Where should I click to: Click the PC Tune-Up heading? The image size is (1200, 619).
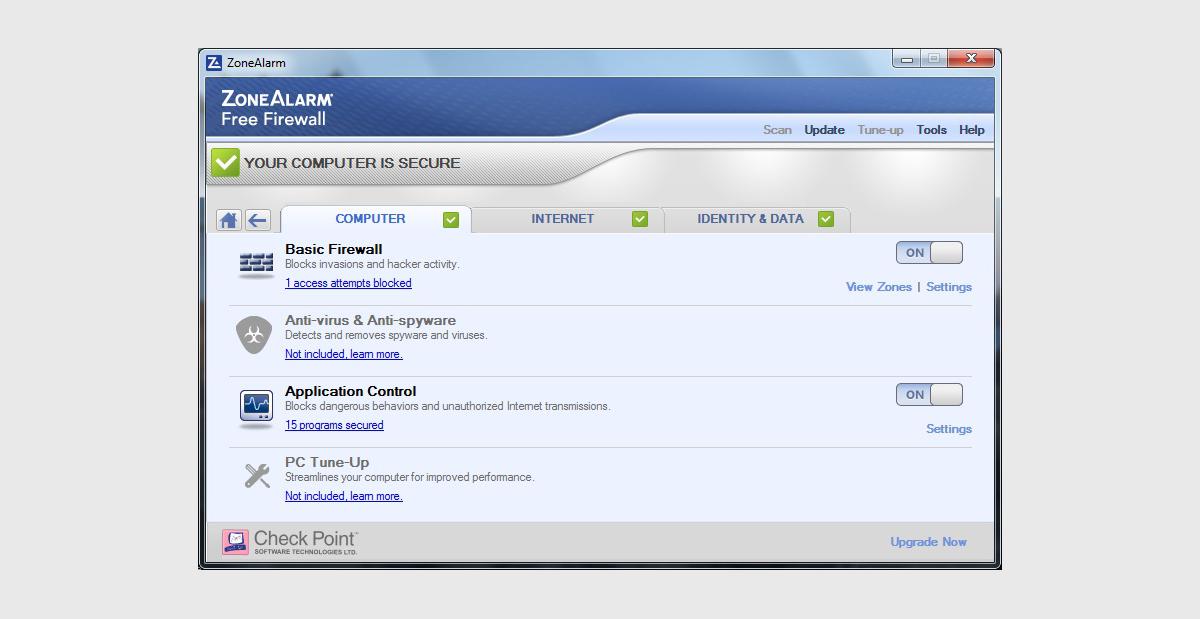[x=327, y=462]
